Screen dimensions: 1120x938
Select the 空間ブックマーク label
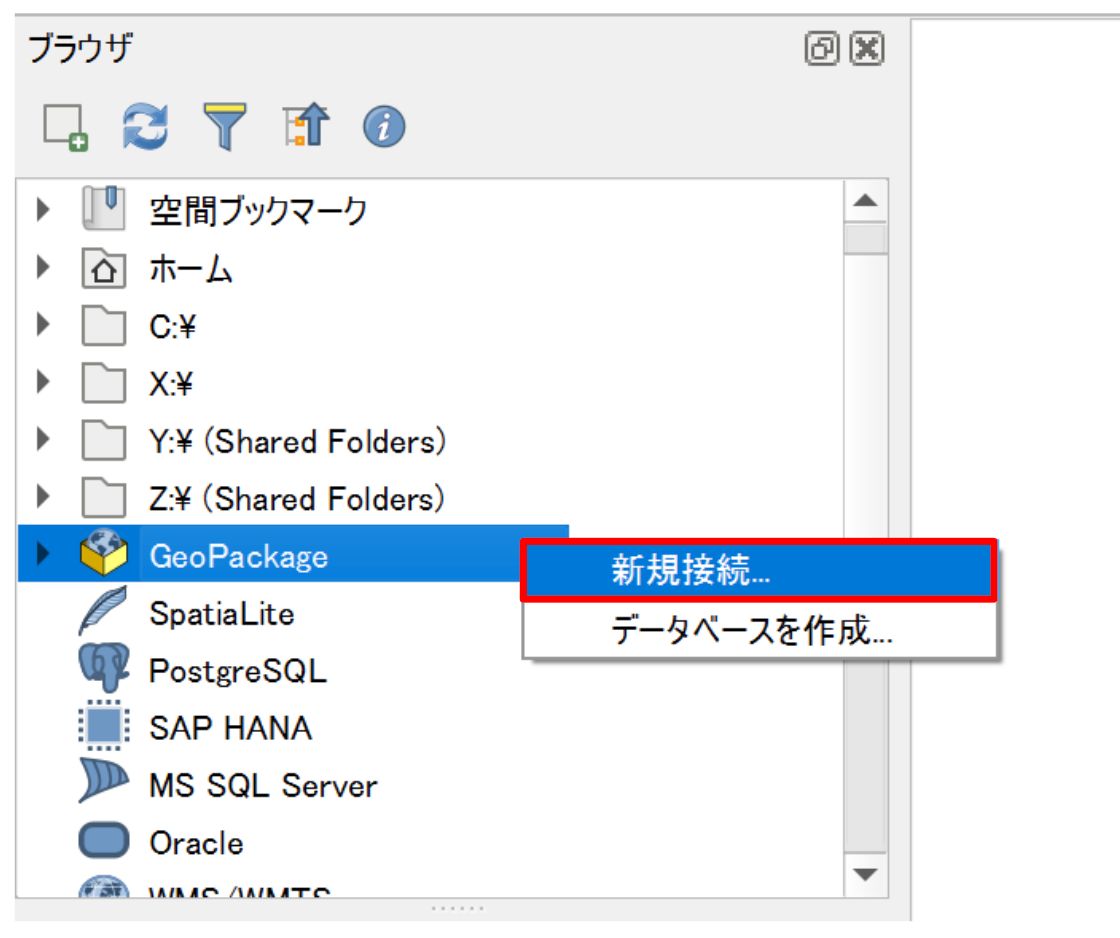coord(258,211)
